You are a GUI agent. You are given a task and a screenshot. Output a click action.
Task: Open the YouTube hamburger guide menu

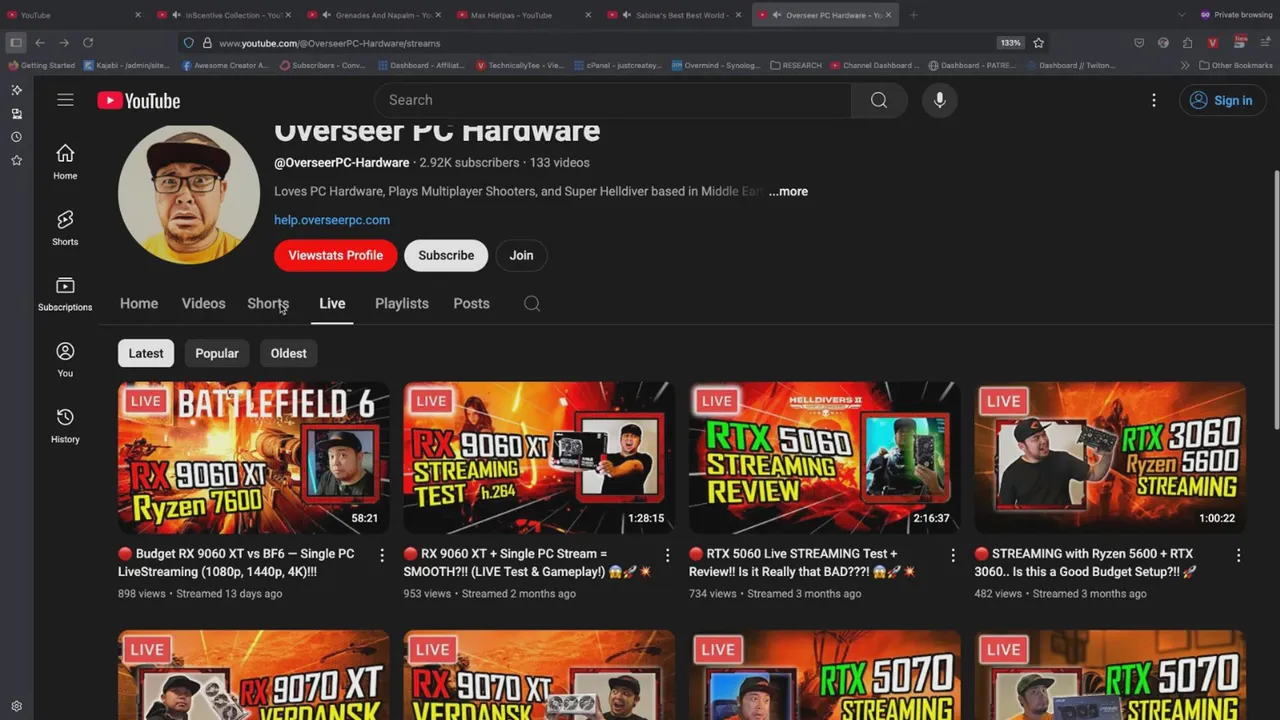tap(65, 100)
